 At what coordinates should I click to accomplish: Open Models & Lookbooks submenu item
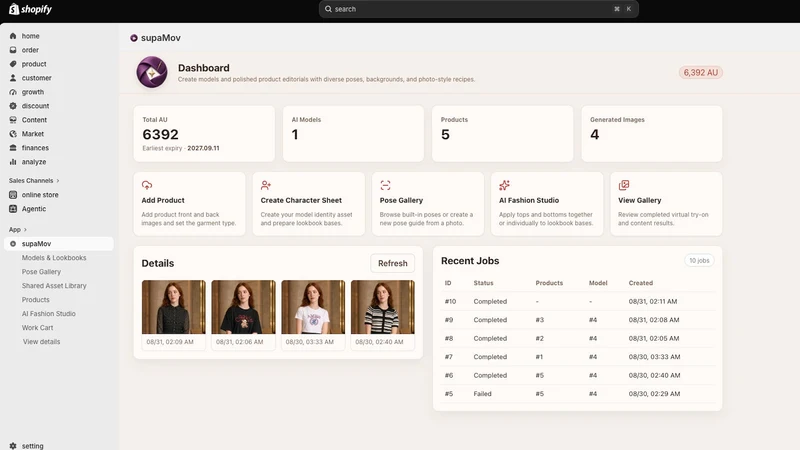(x=54, y=258)
